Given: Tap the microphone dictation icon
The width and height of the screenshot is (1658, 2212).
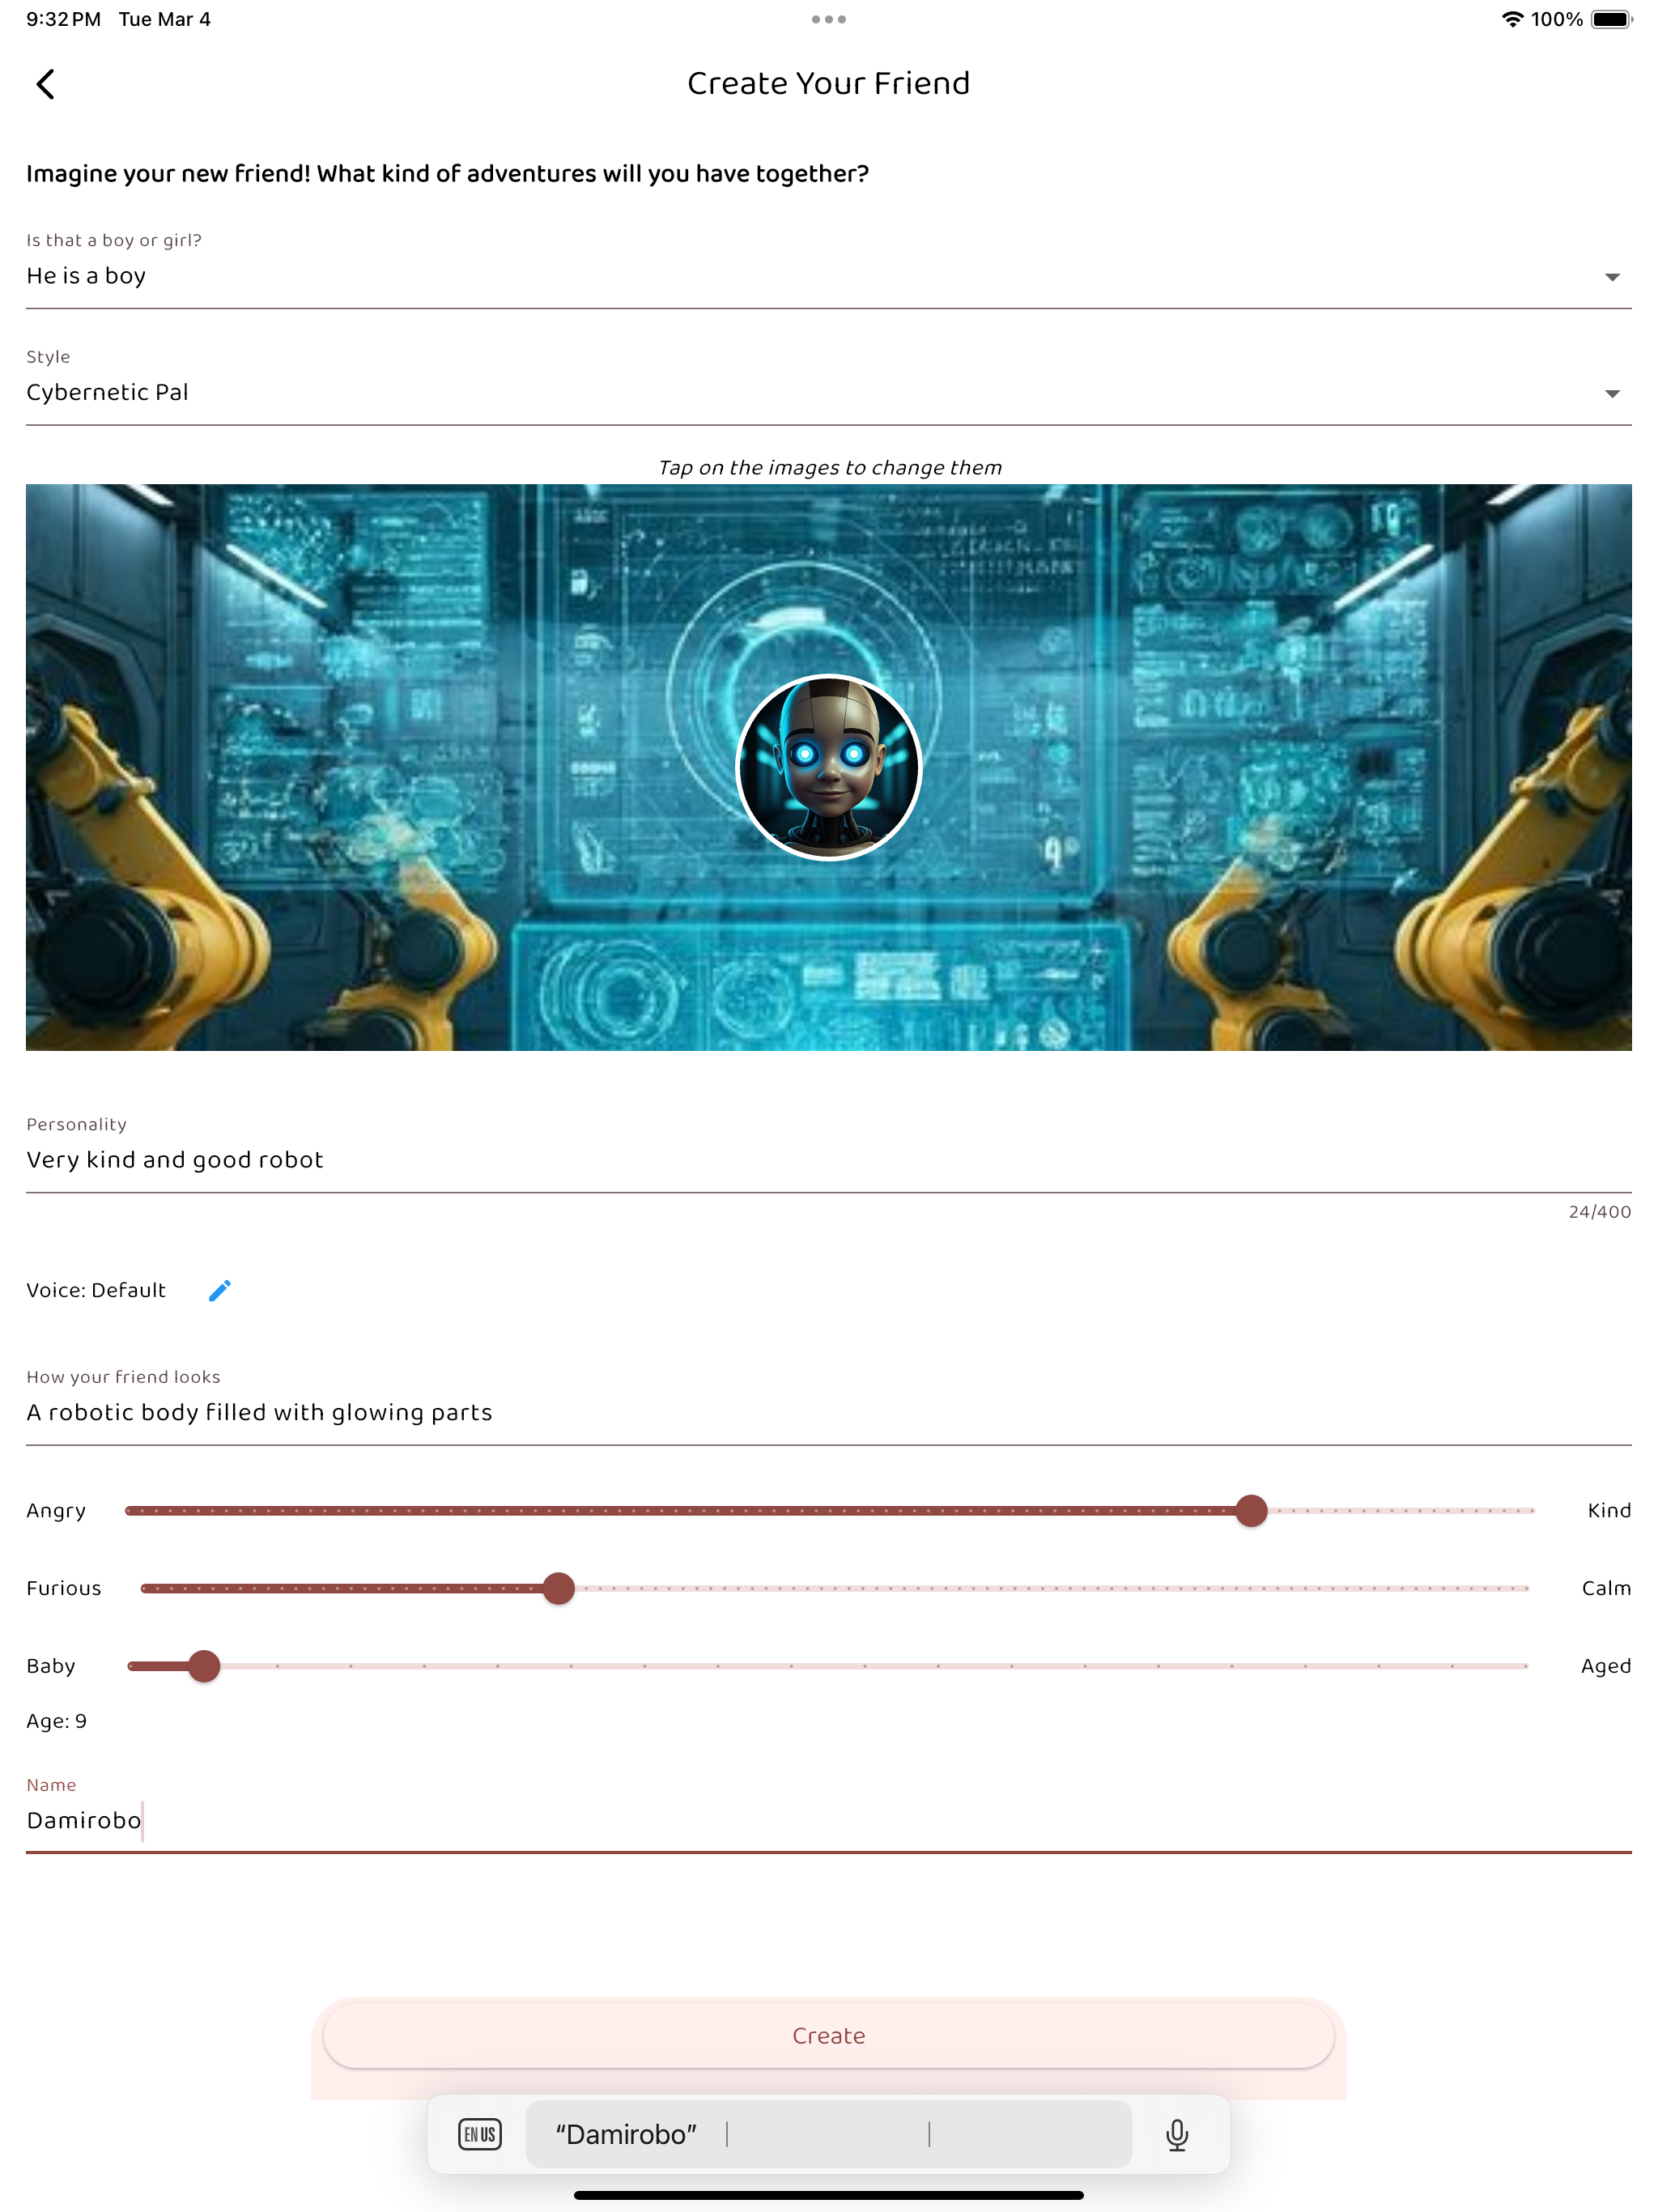Looking at the screenshot, I should (x=1177, y=2134).
